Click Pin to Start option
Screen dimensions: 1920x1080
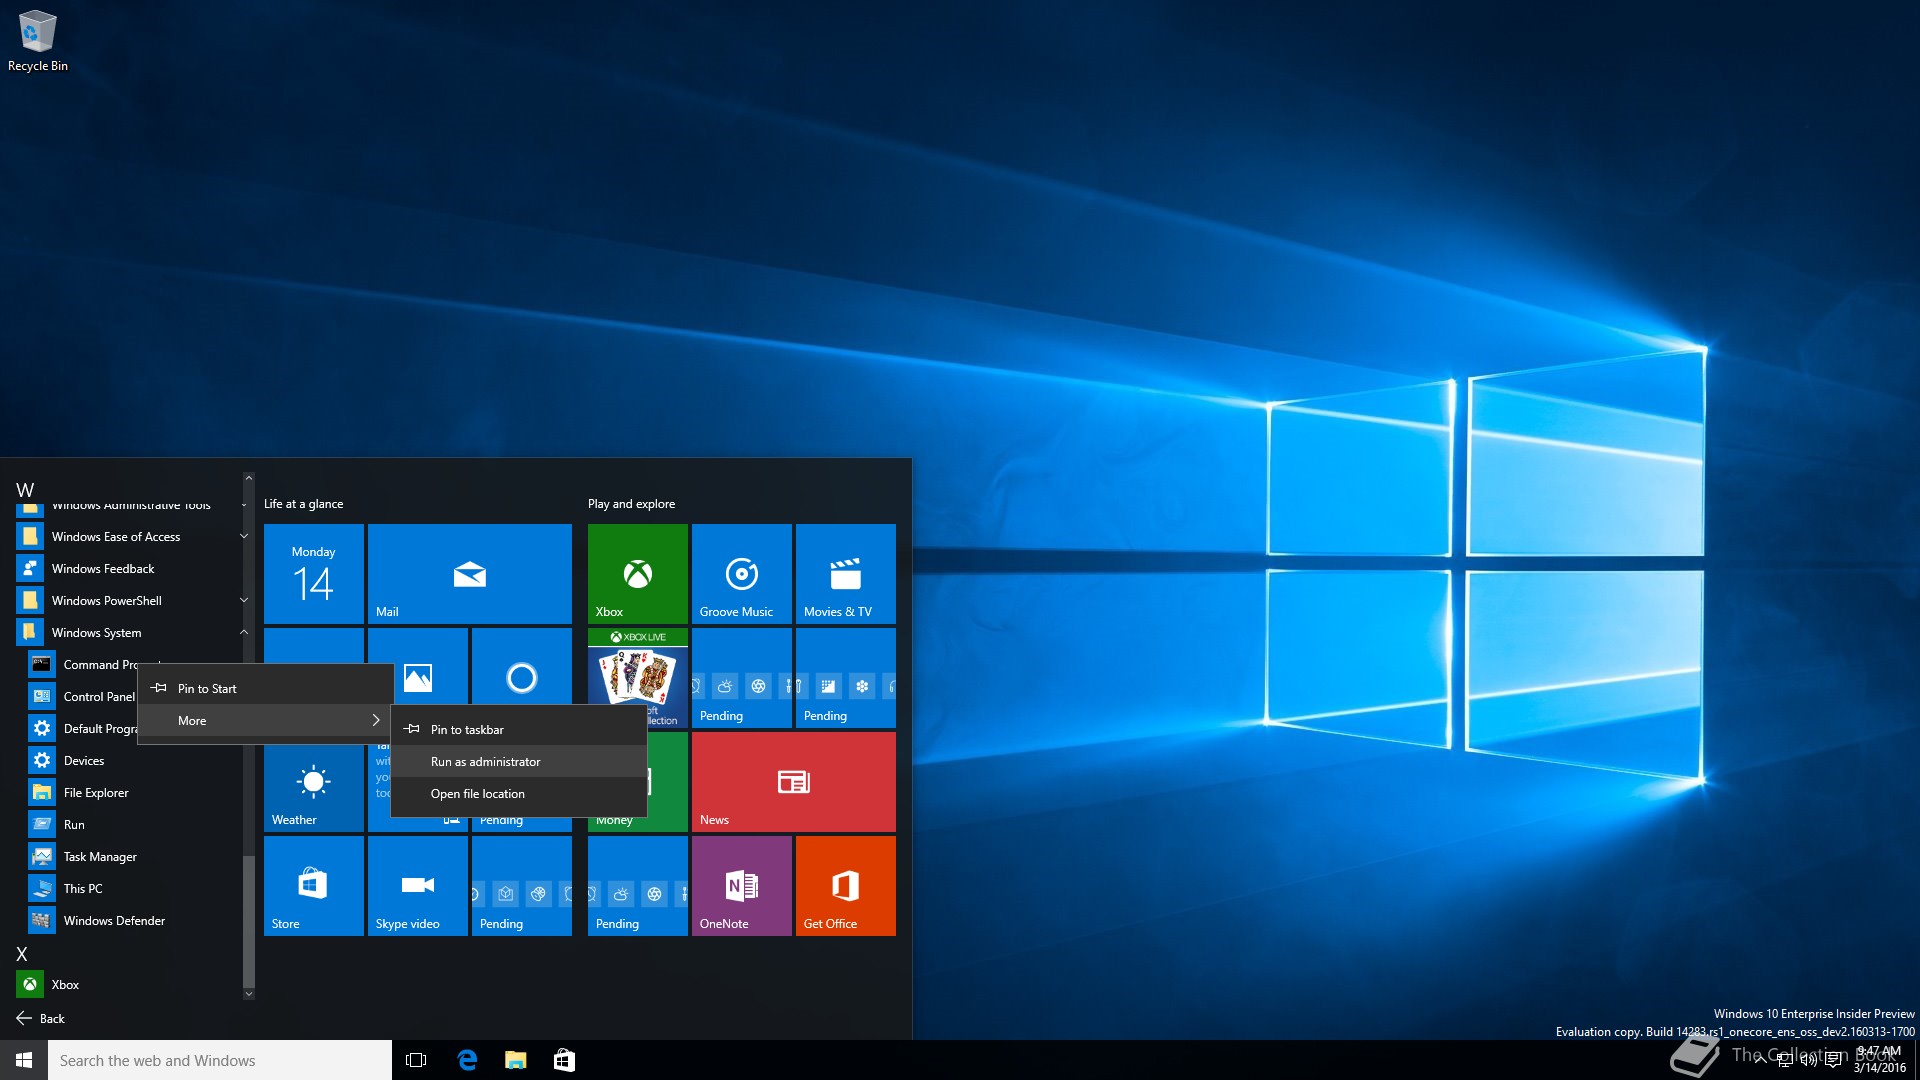207,689
